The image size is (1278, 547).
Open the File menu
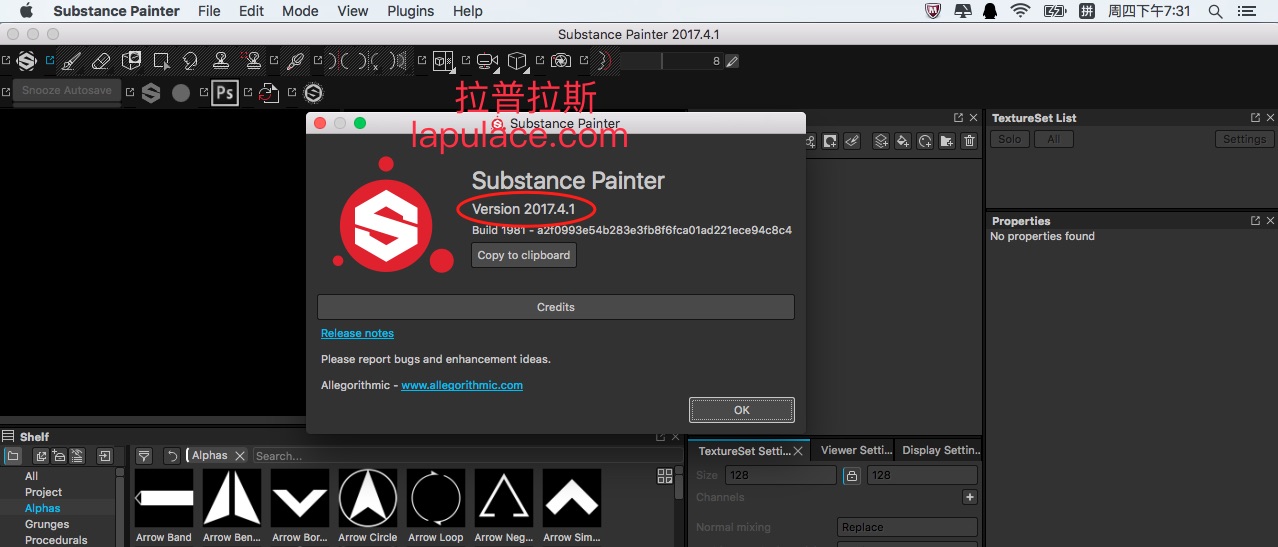point(209,11)
